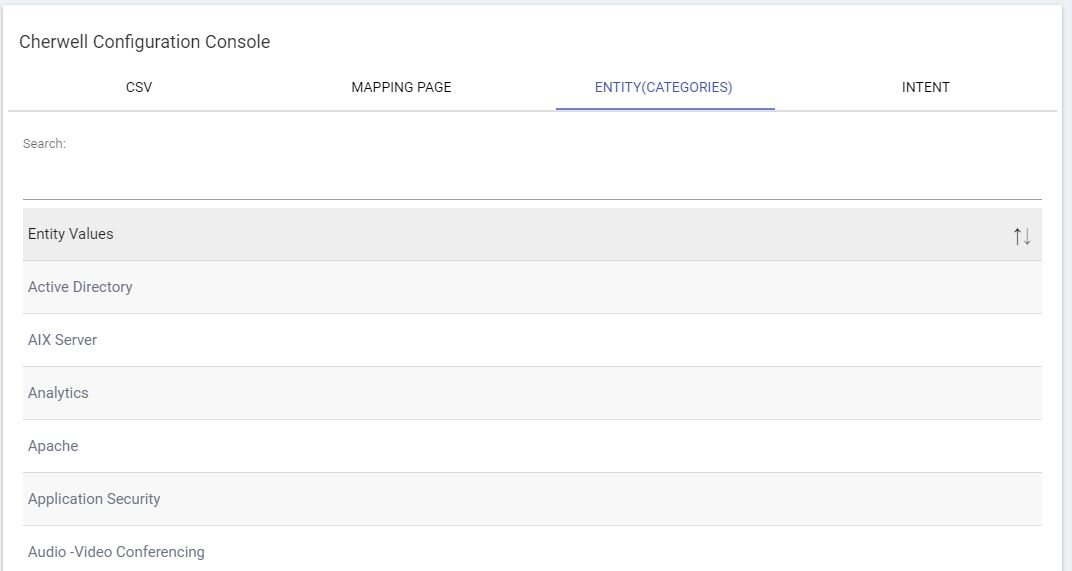The image size is (1072, 571).
Task: Click the sort arrows icon in header
Action: point(1021,236)
